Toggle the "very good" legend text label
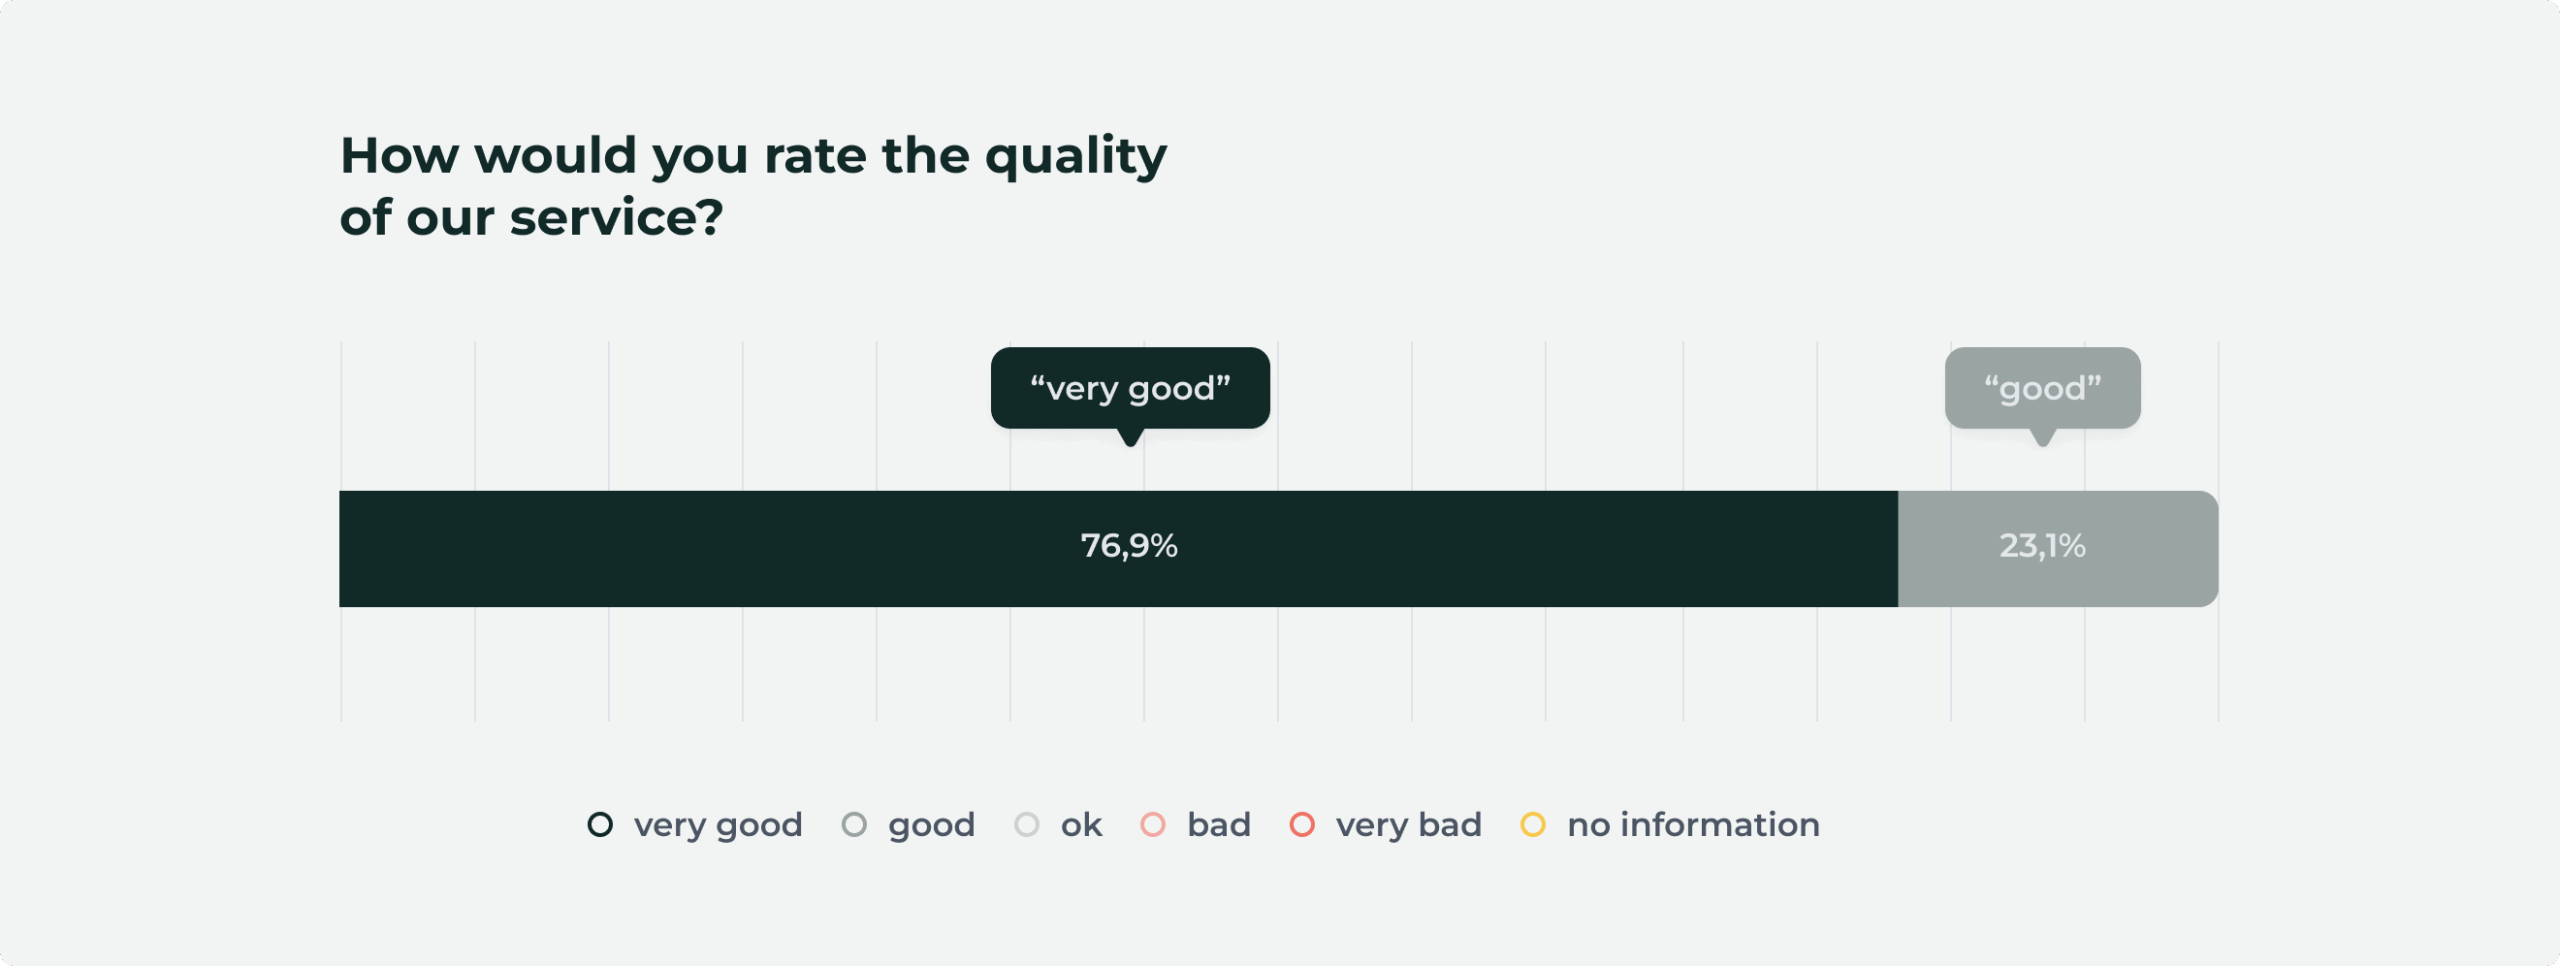The image size is (2560, 966). 718,825
